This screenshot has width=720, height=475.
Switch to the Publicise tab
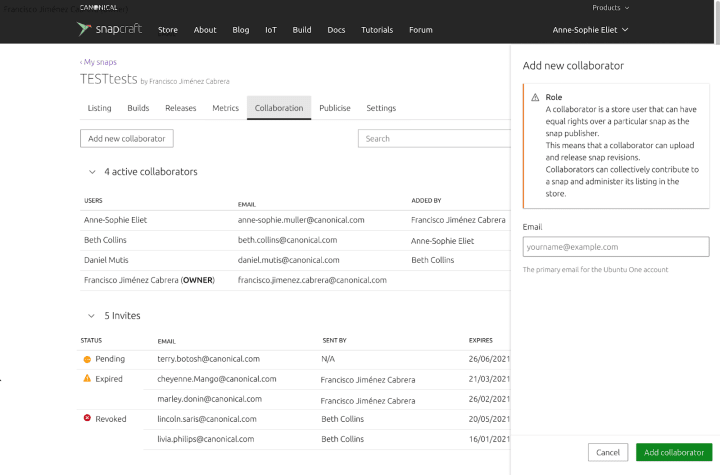335,108
